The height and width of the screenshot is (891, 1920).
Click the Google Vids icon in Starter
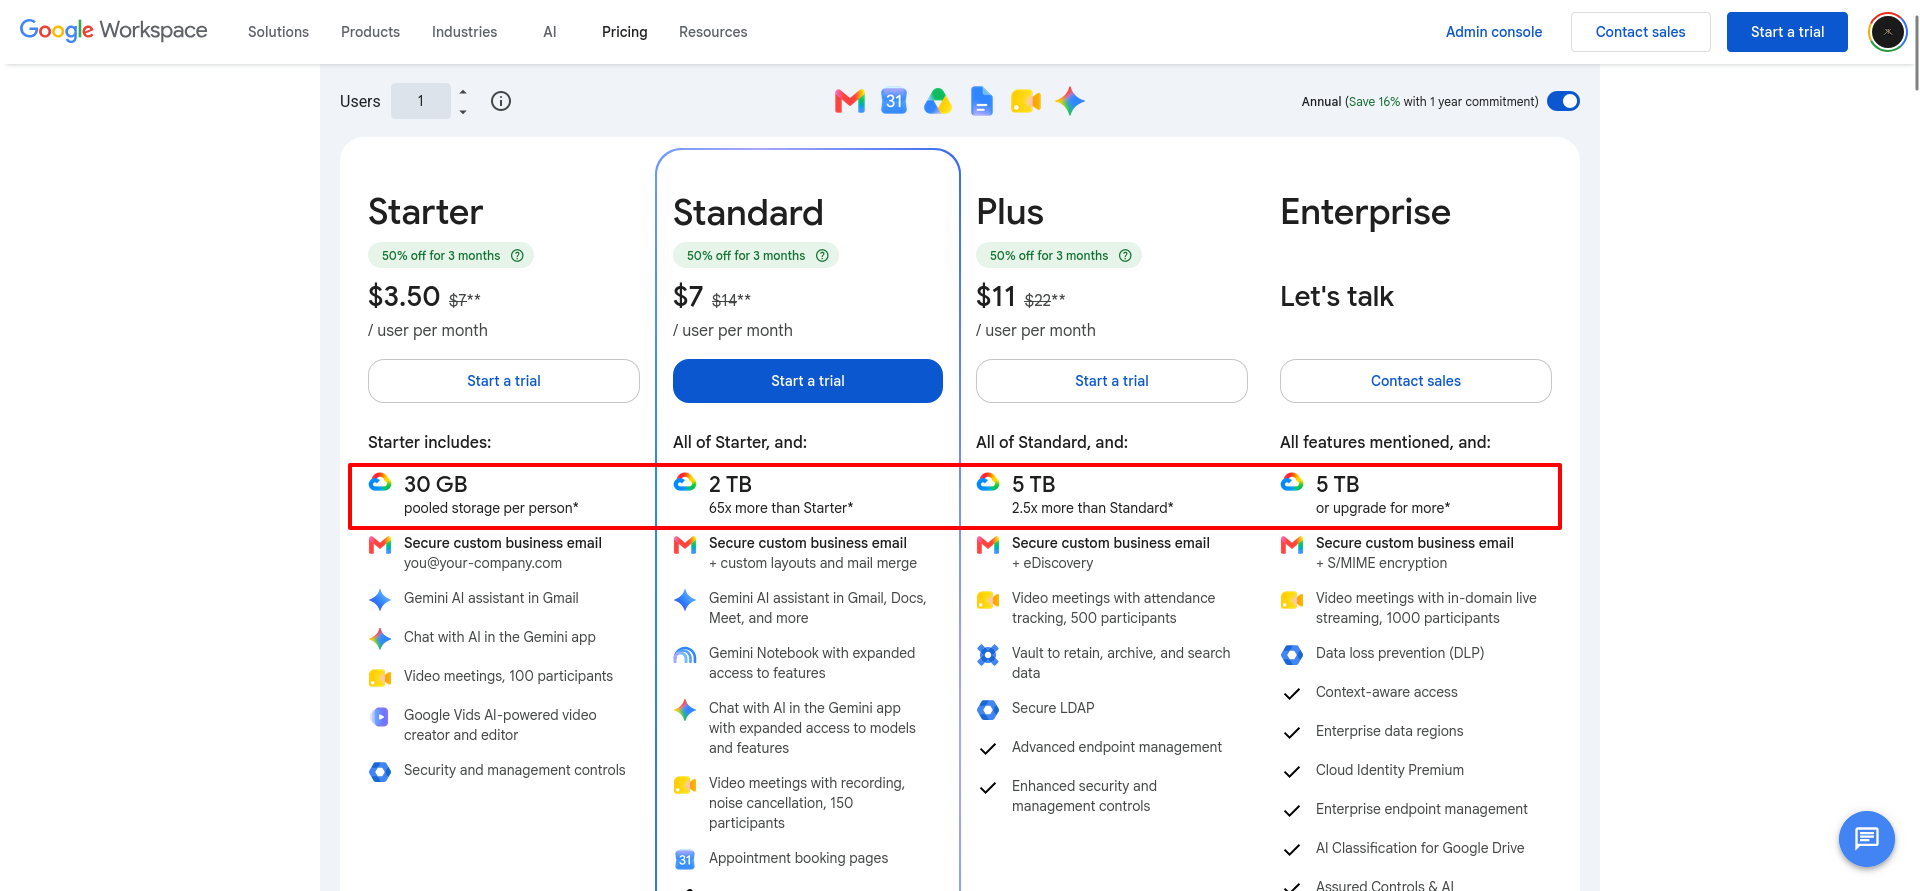(x=380, y=717)
